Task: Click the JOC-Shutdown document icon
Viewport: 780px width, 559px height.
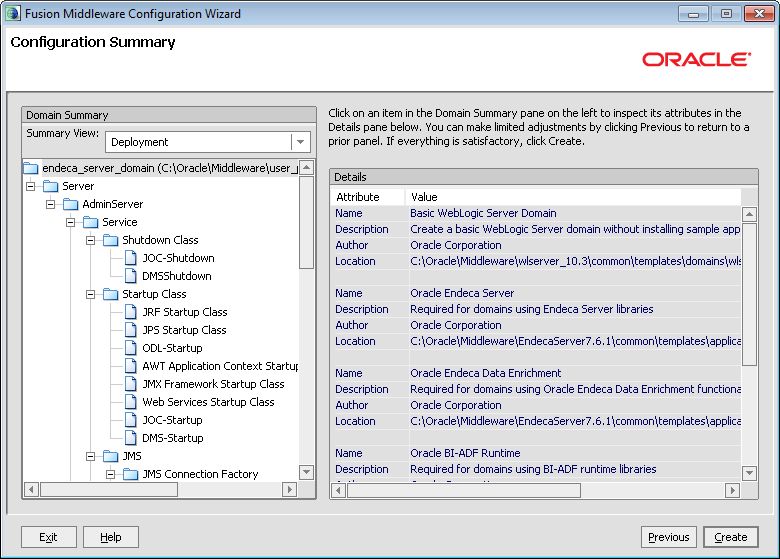Action: pos(130,258)
